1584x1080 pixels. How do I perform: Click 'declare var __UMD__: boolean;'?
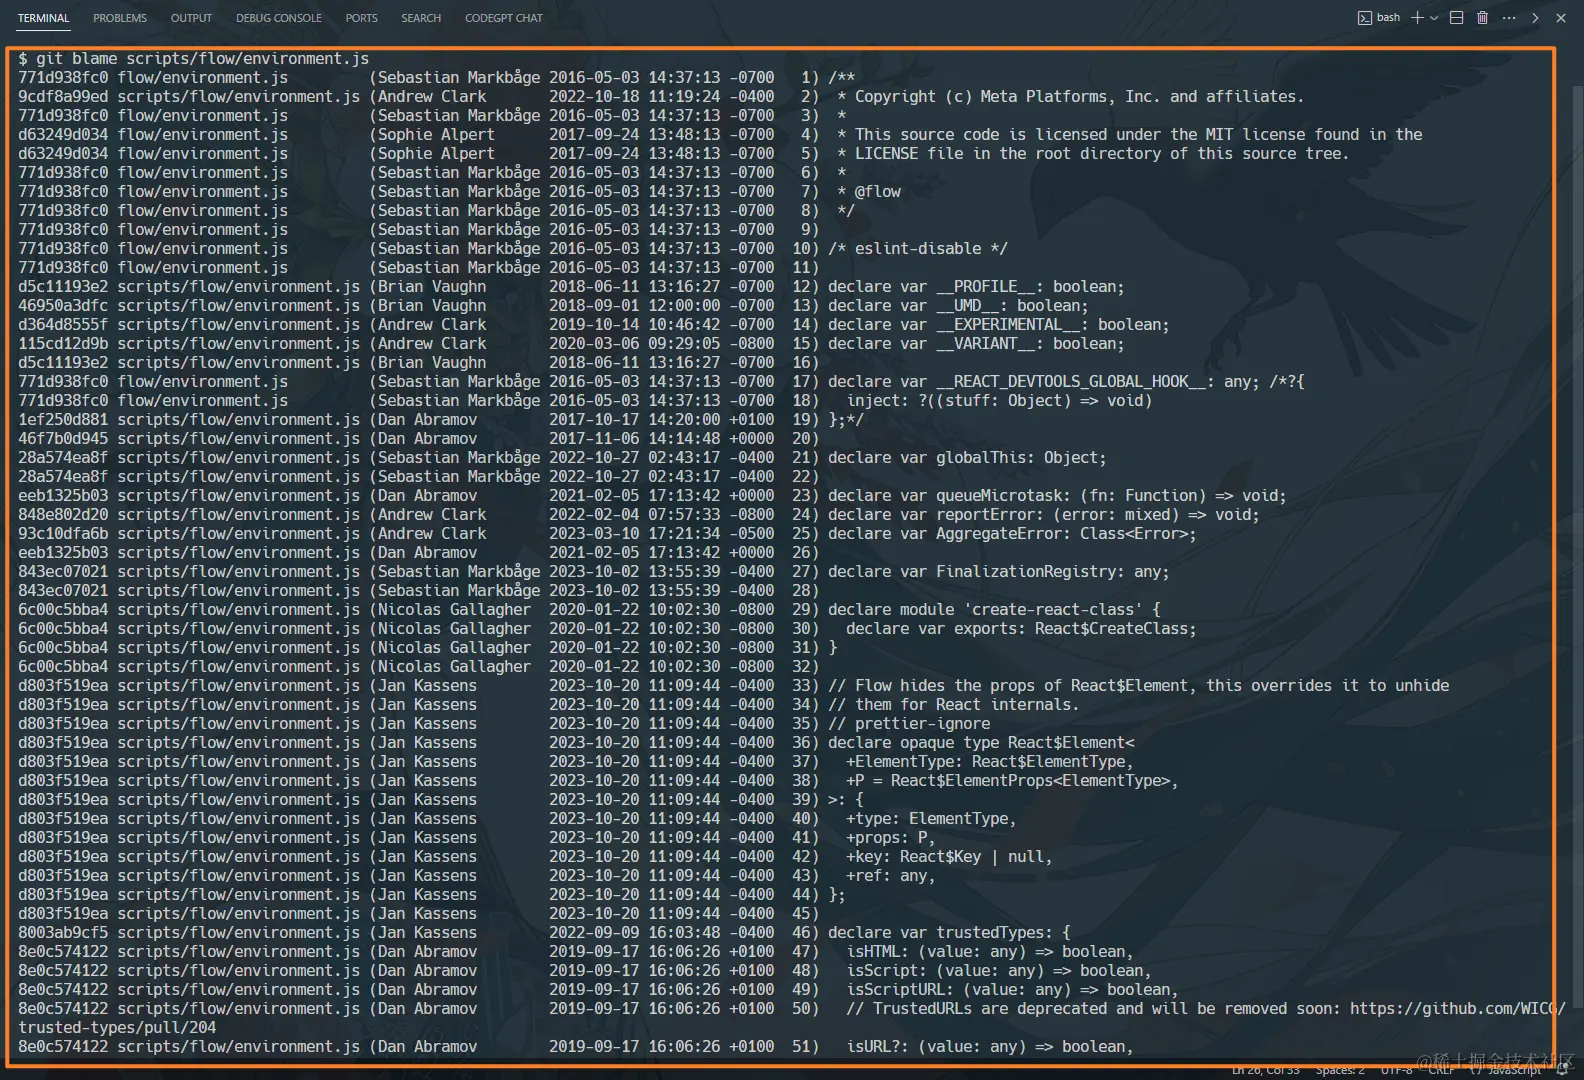pos(958,306)
